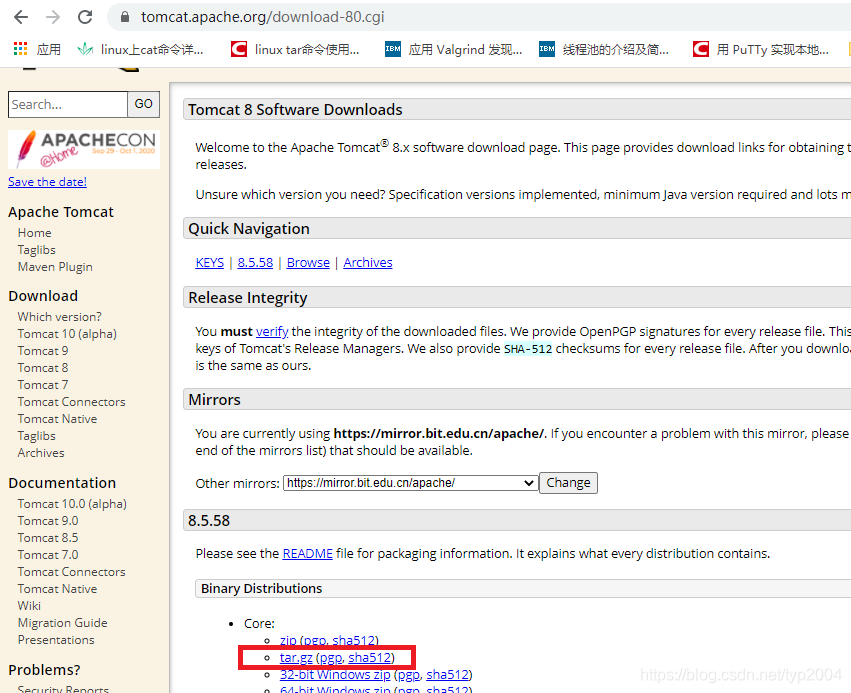Open the README link
Image resolution: width=851 pixels, height=693 pixels.
[x=308, y=554]
